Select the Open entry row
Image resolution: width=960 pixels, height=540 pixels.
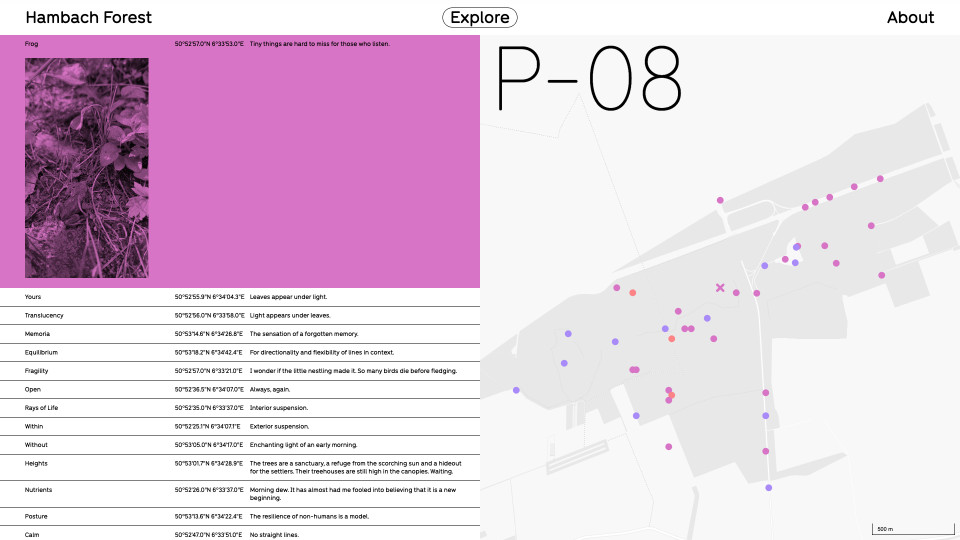point(240,389)
